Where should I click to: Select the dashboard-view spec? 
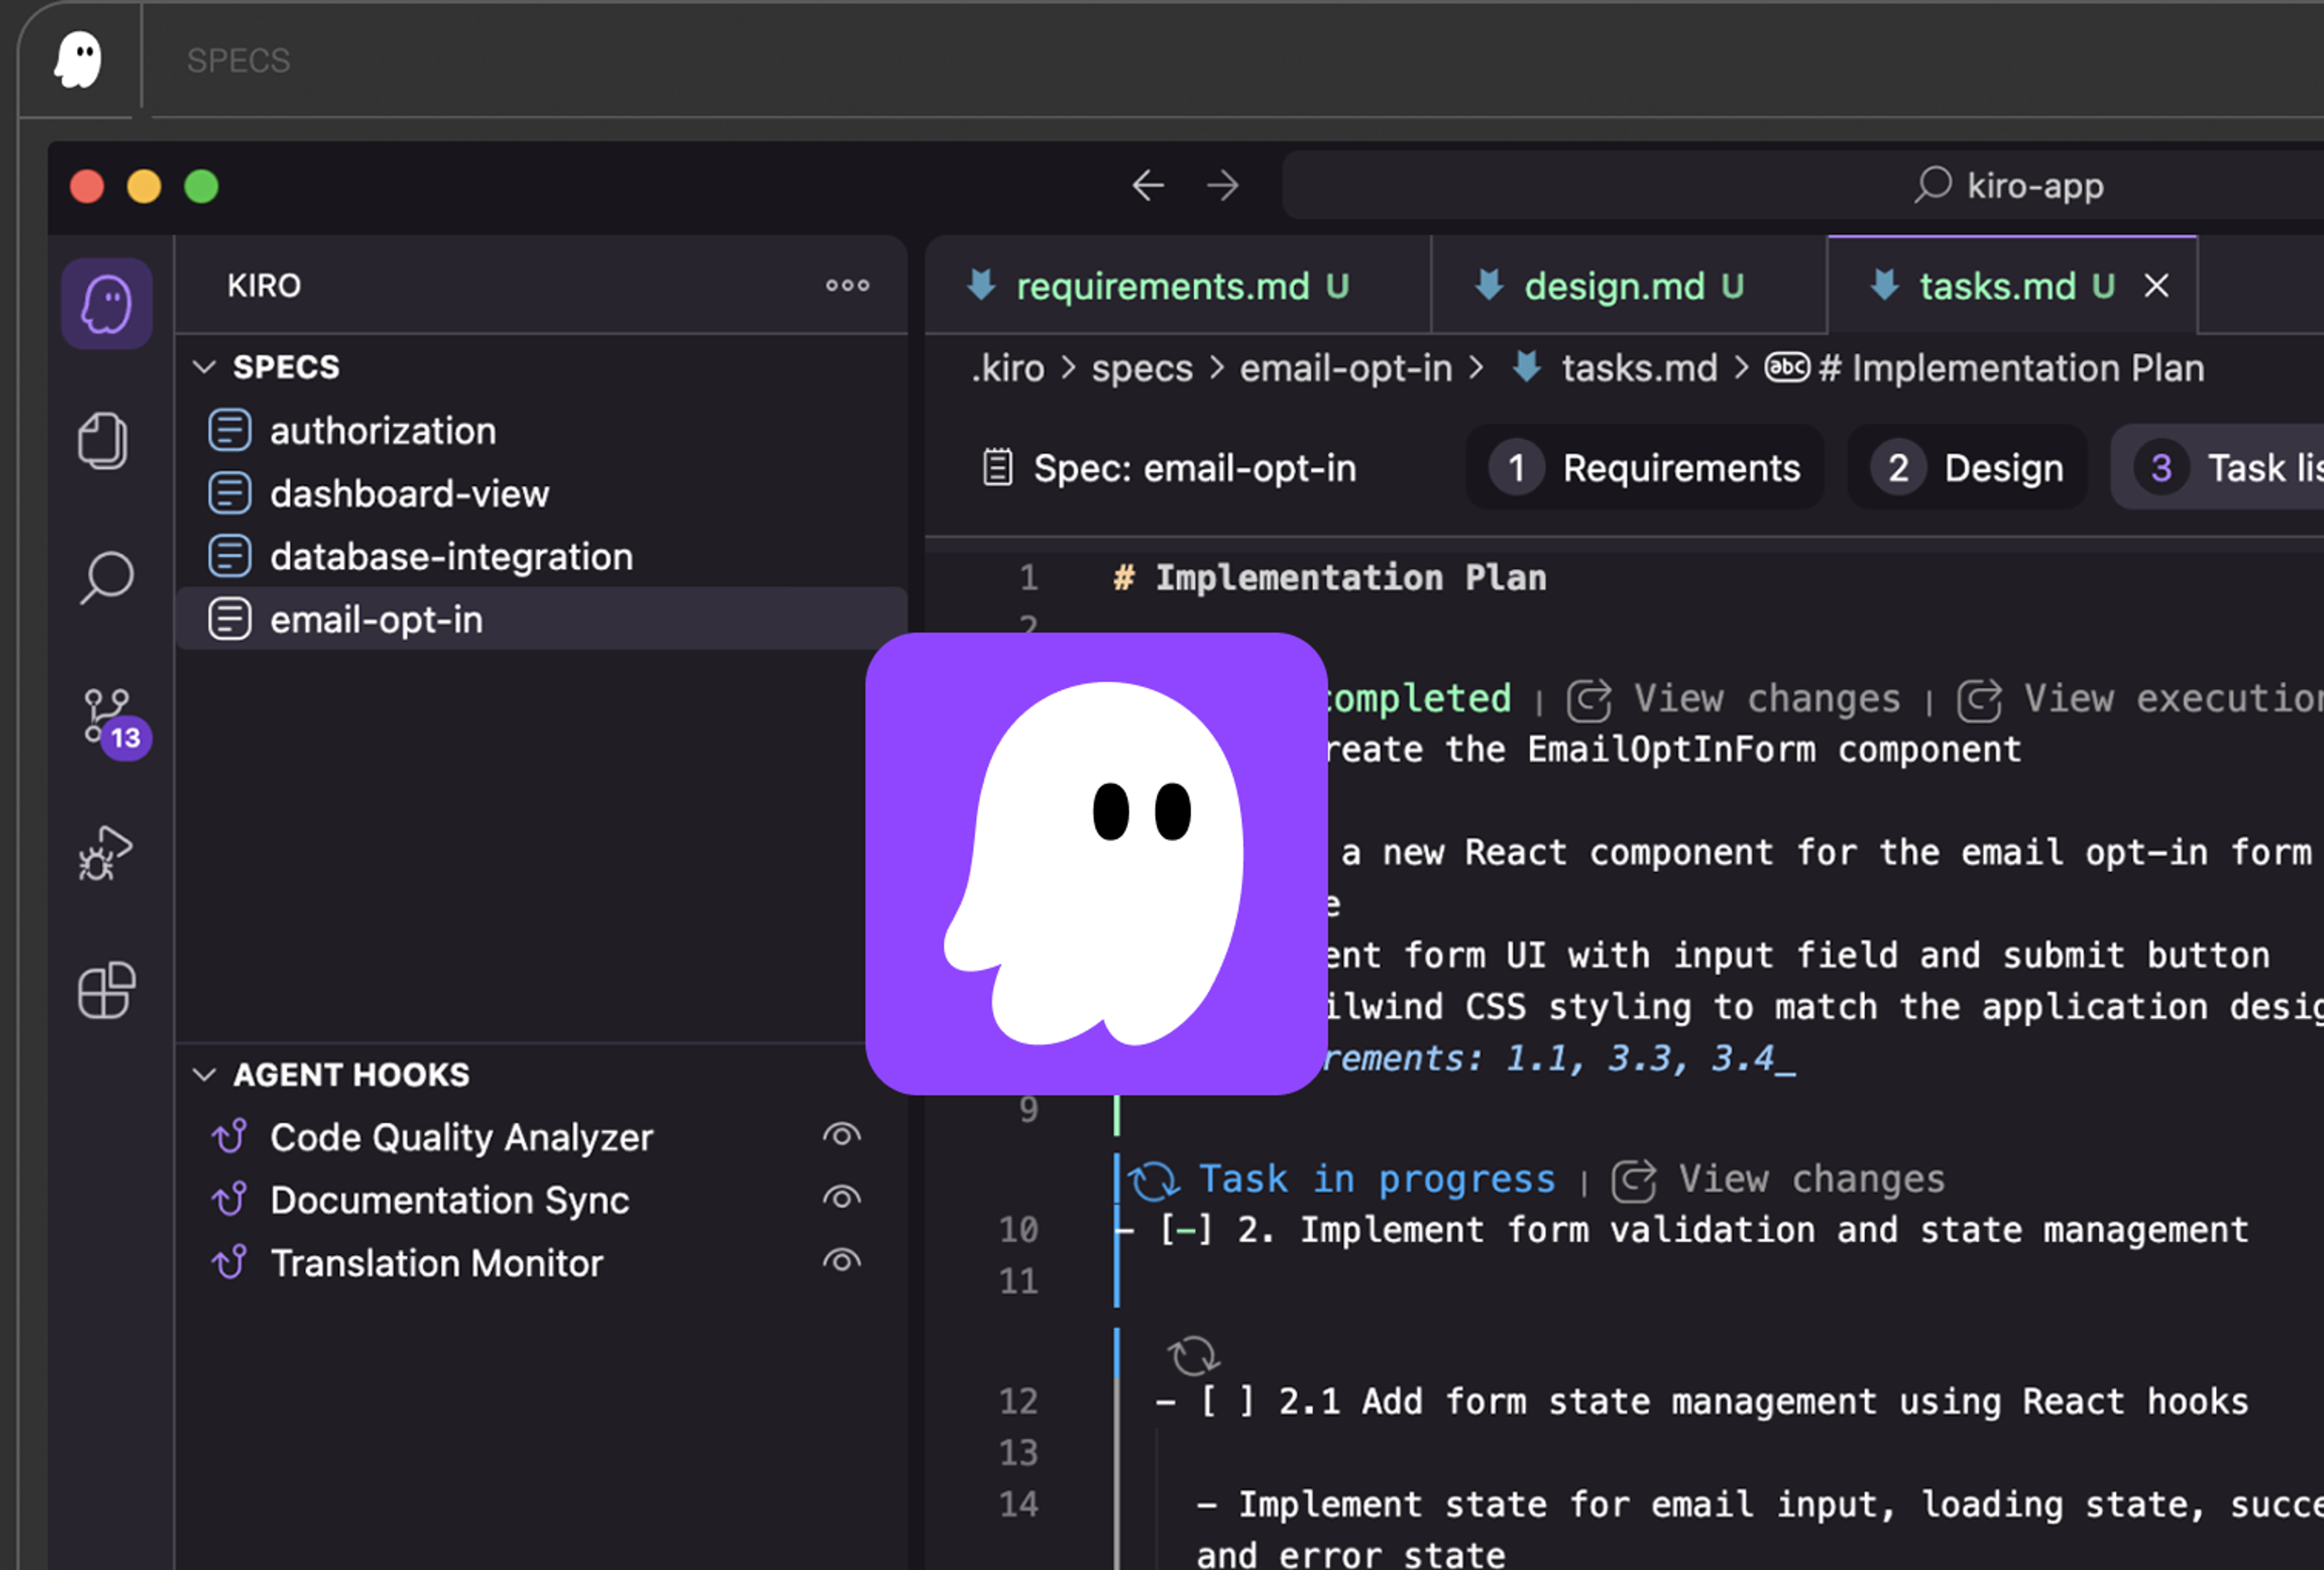(541, 494)
